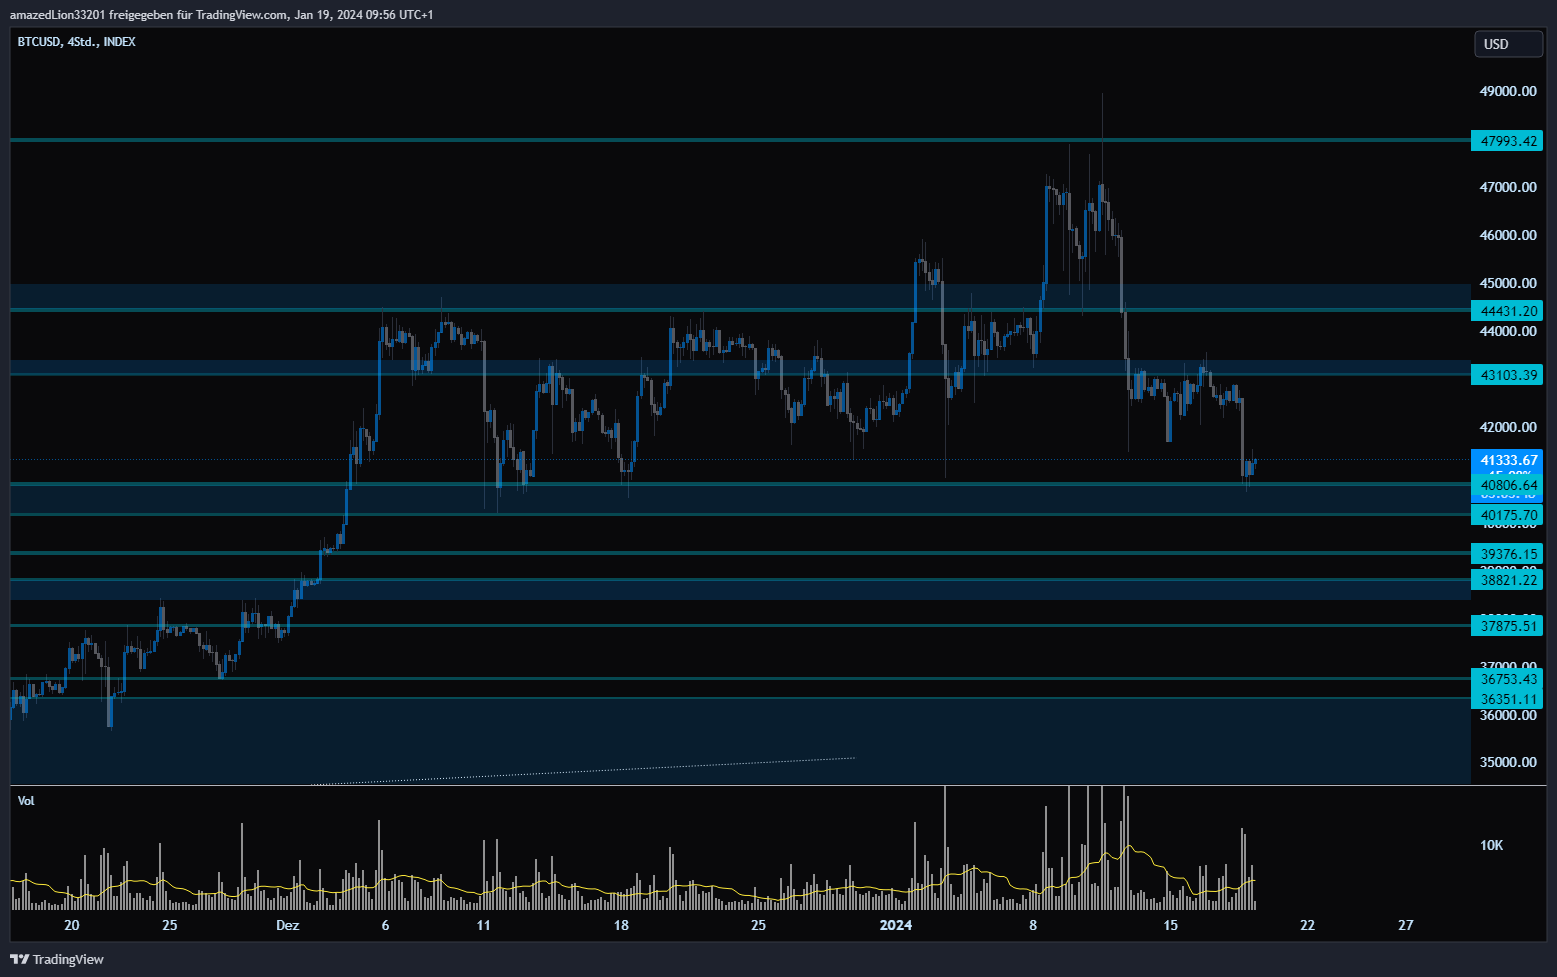The height and width of the screenshot is (977, 1557).
Task: Click the current price label 41333.67
Action: coord(1507,460)
